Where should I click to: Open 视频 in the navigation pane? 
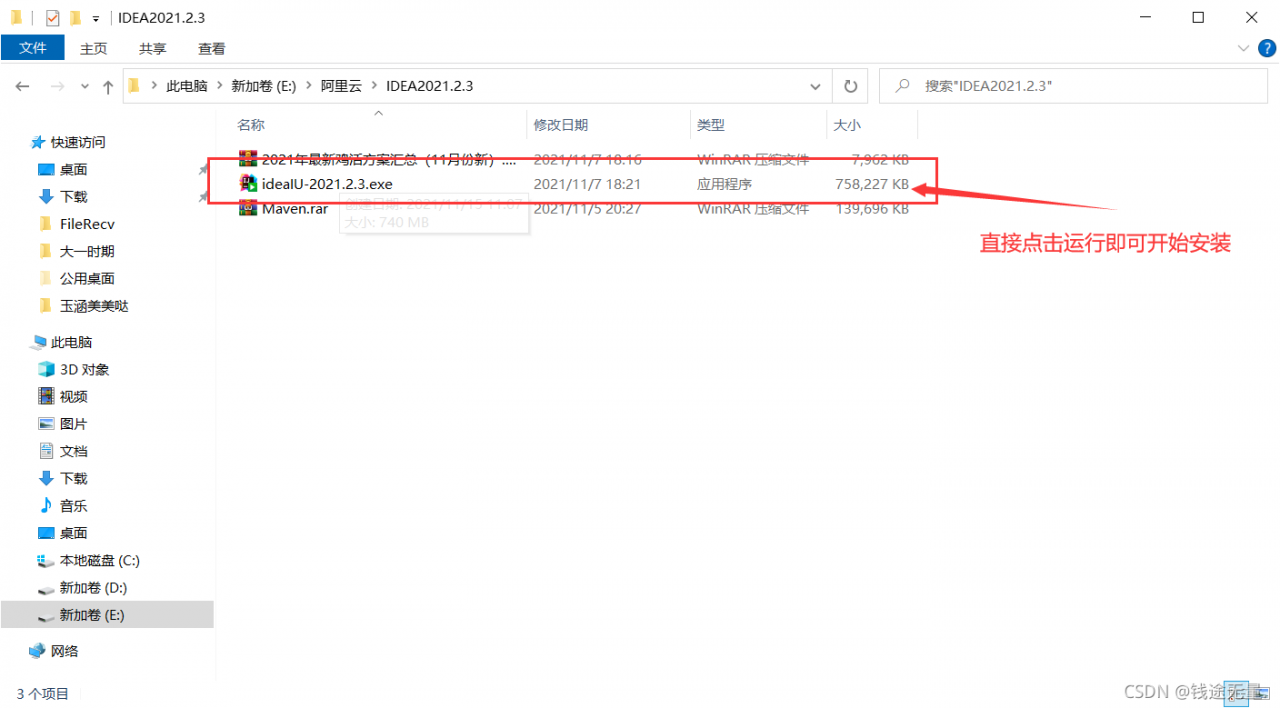point(73,397)
